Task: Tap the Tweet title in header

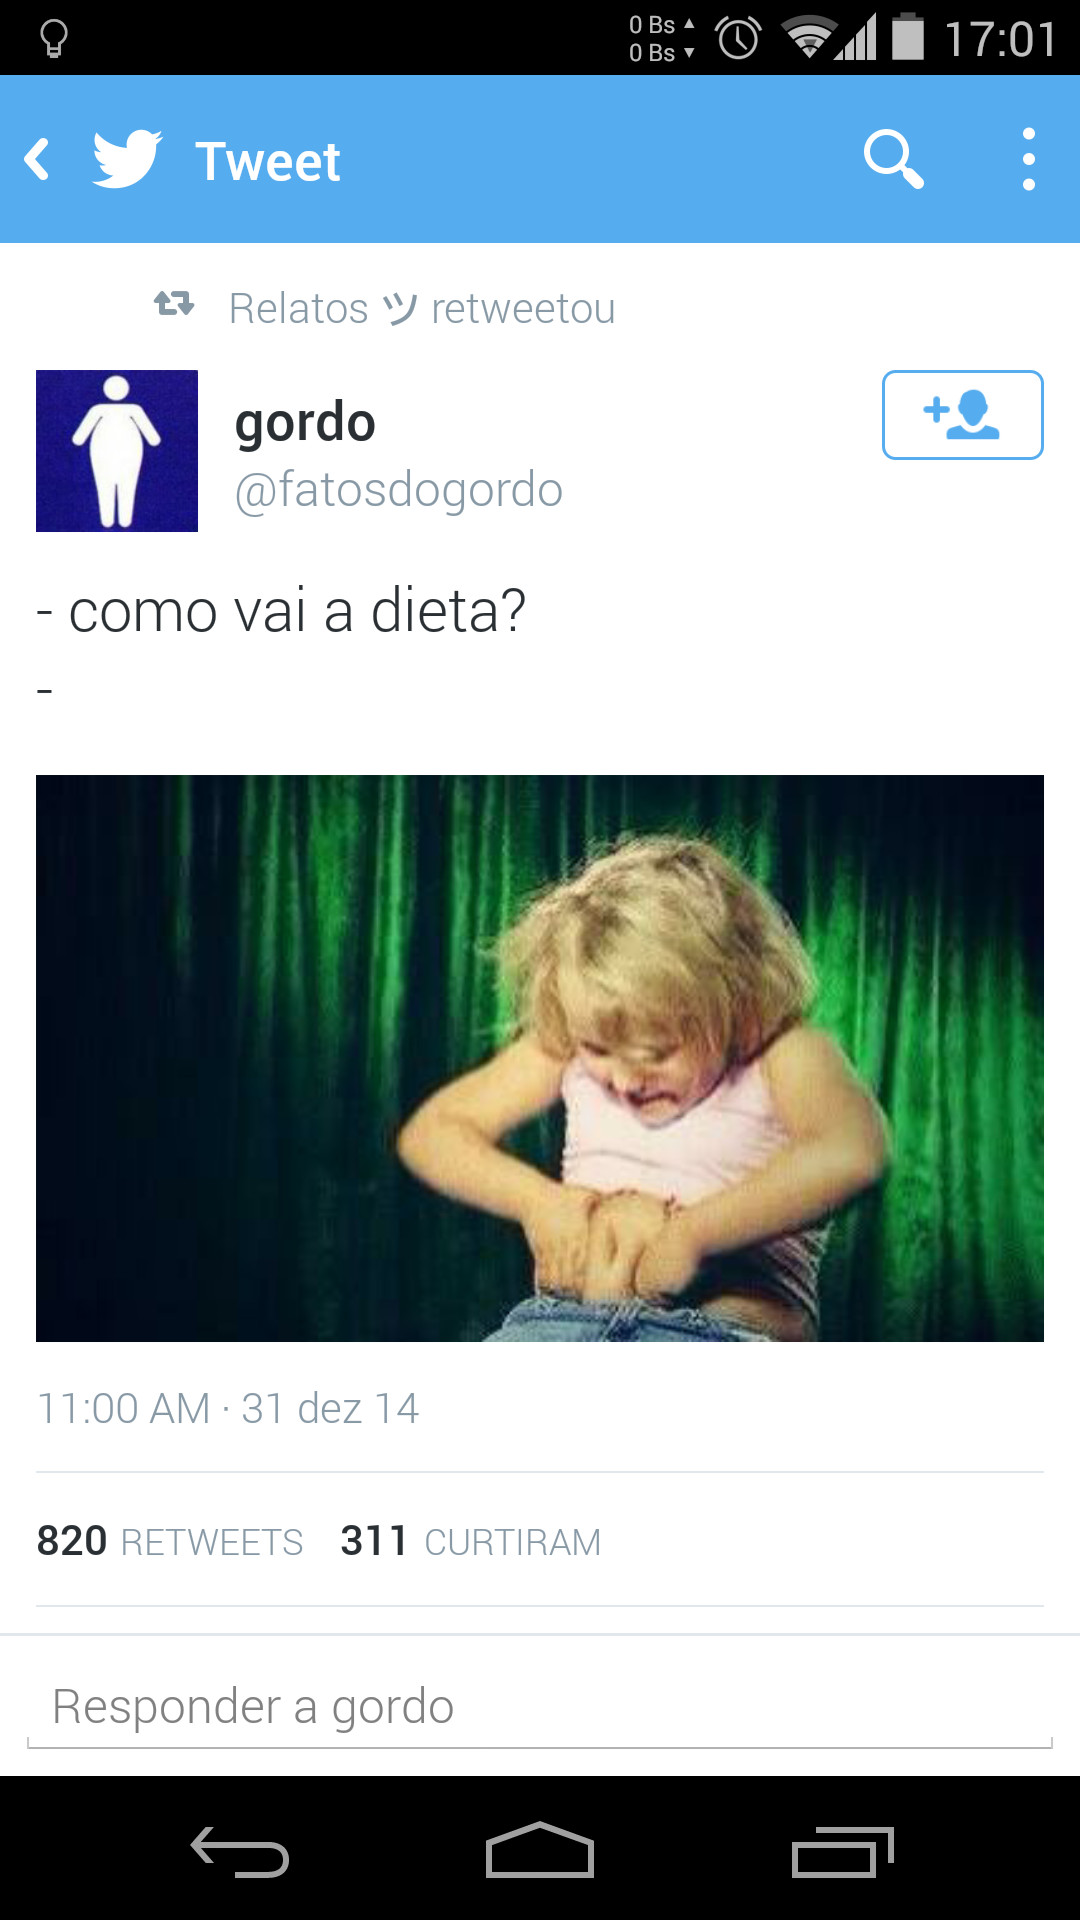Action: click(x=268, y=161)
